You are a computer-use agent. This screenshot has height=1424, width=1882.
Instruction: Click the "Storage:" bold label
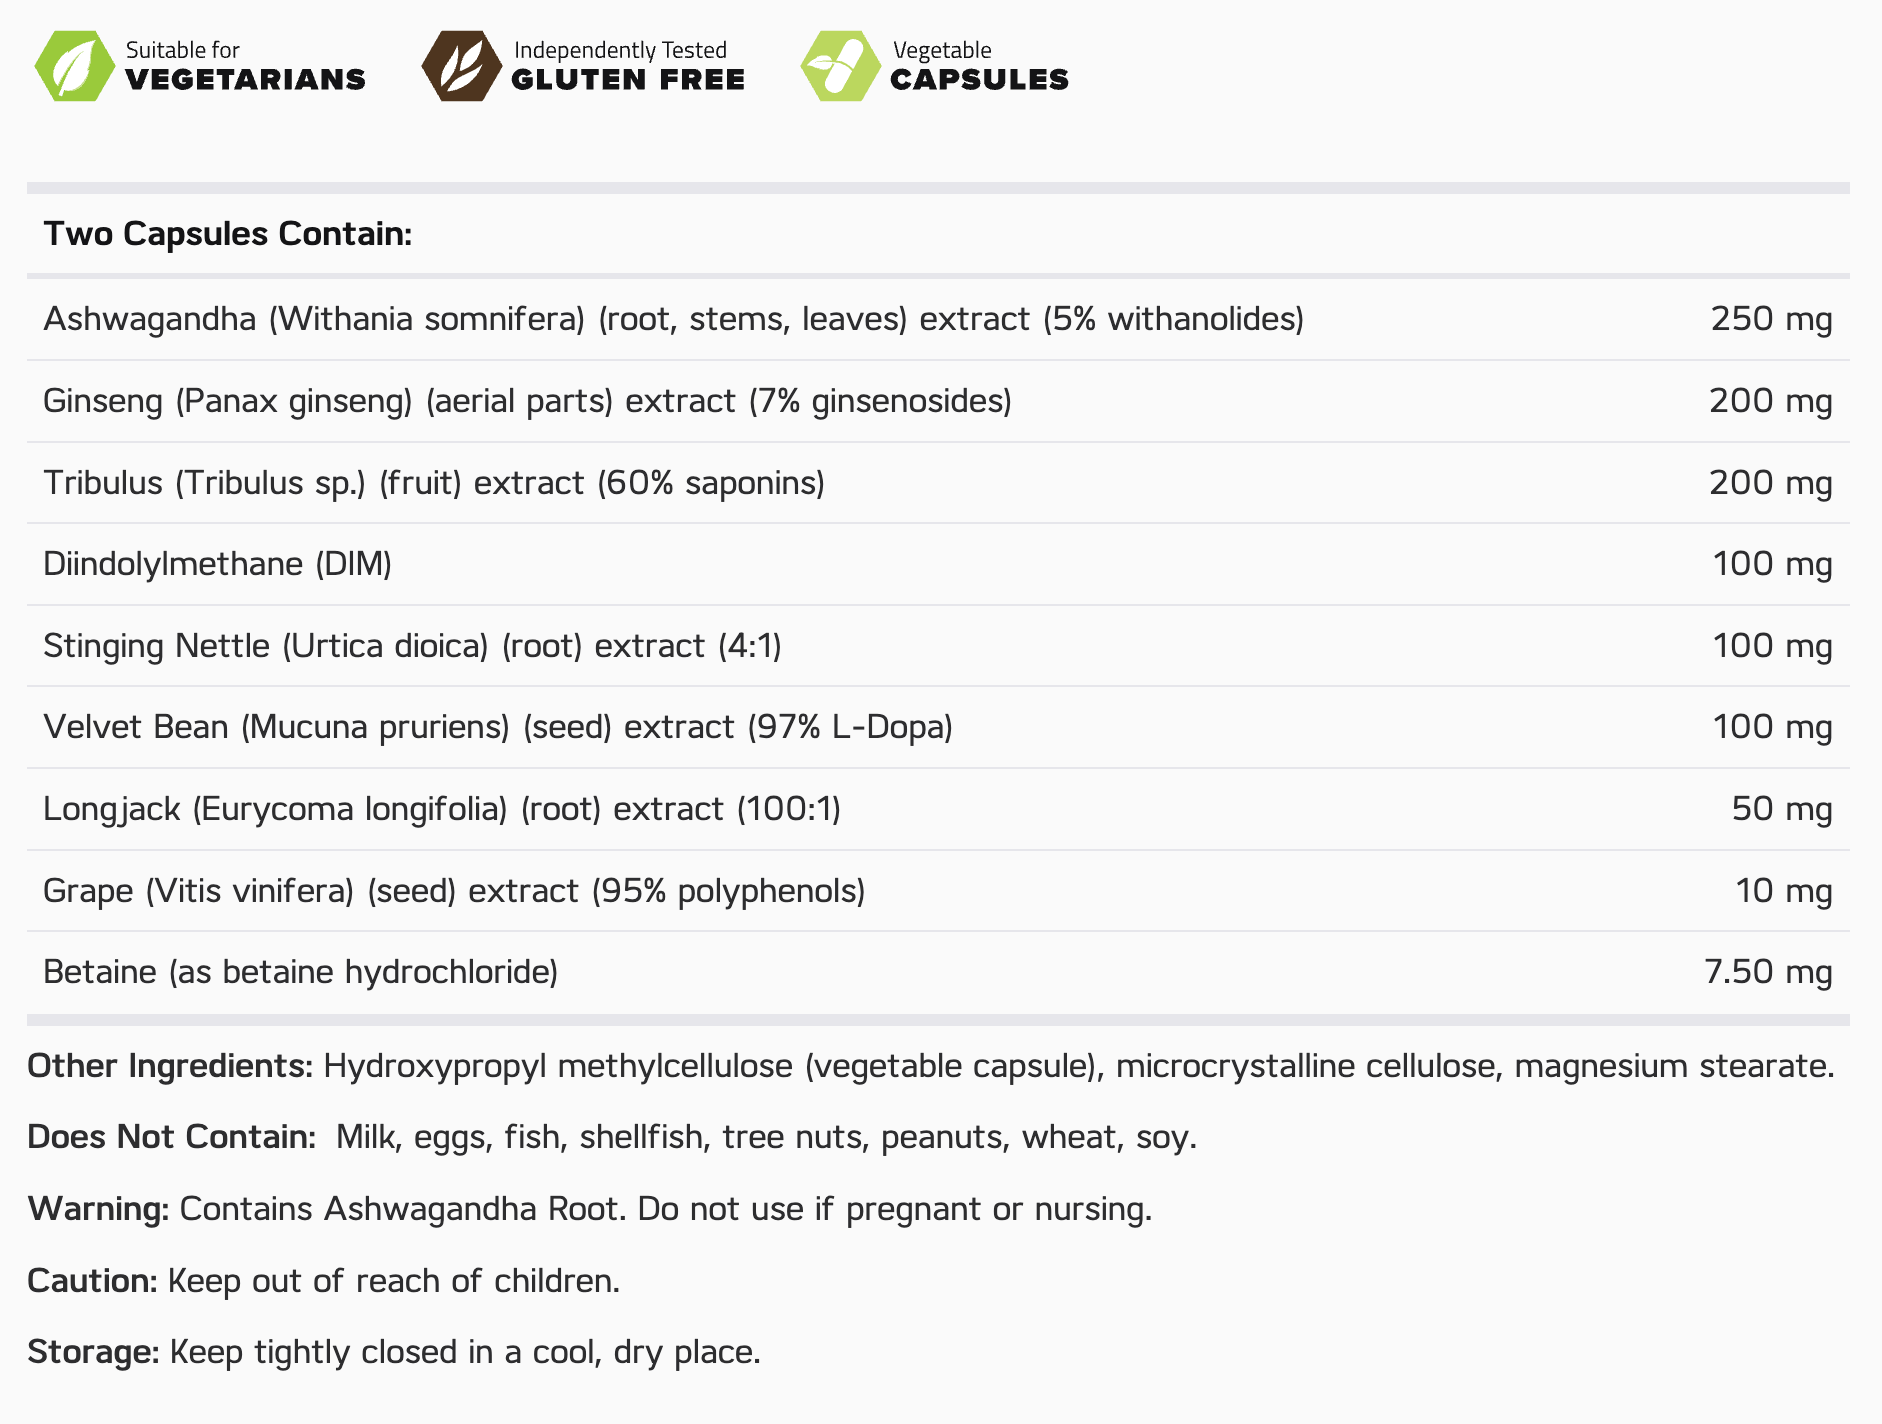pos(93,1352)
